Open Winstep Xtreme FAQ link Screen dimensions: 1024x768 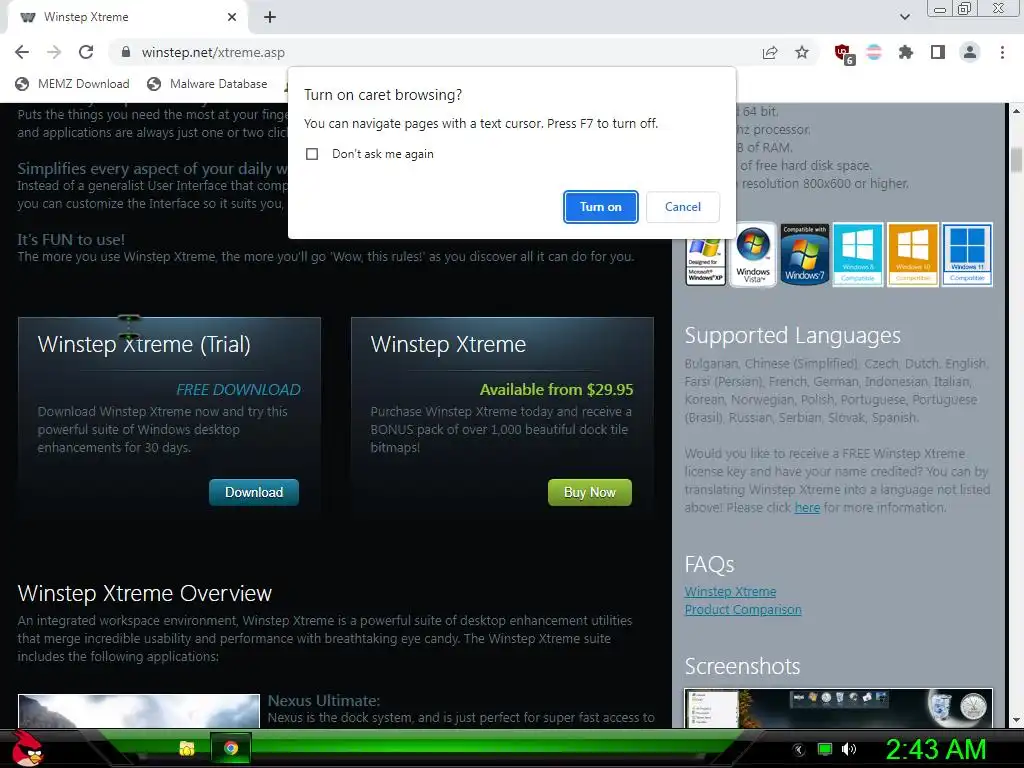(x=730, y=592)
